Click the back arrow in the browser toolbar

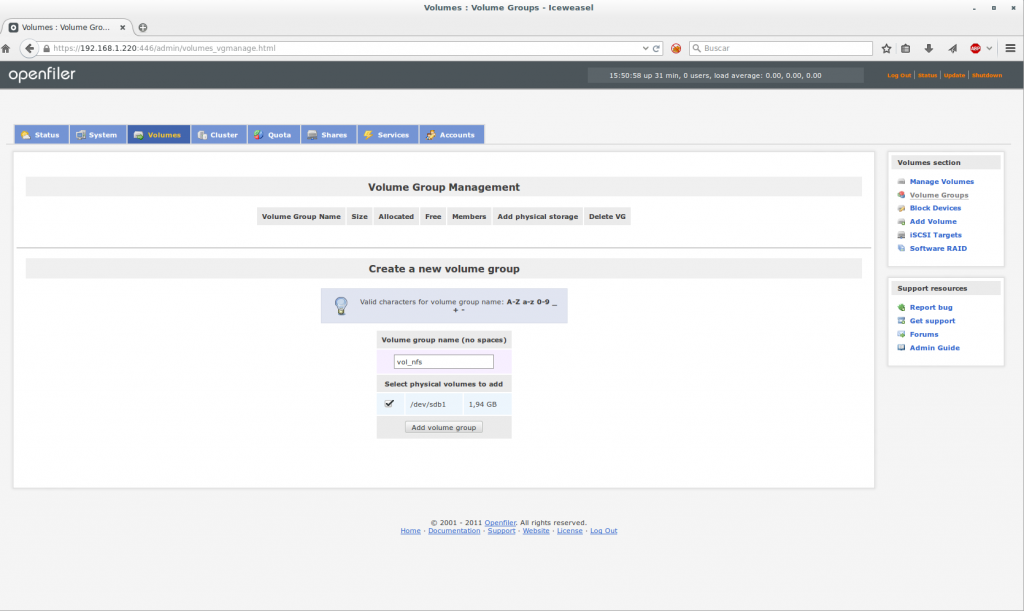[x=29, y=48]
